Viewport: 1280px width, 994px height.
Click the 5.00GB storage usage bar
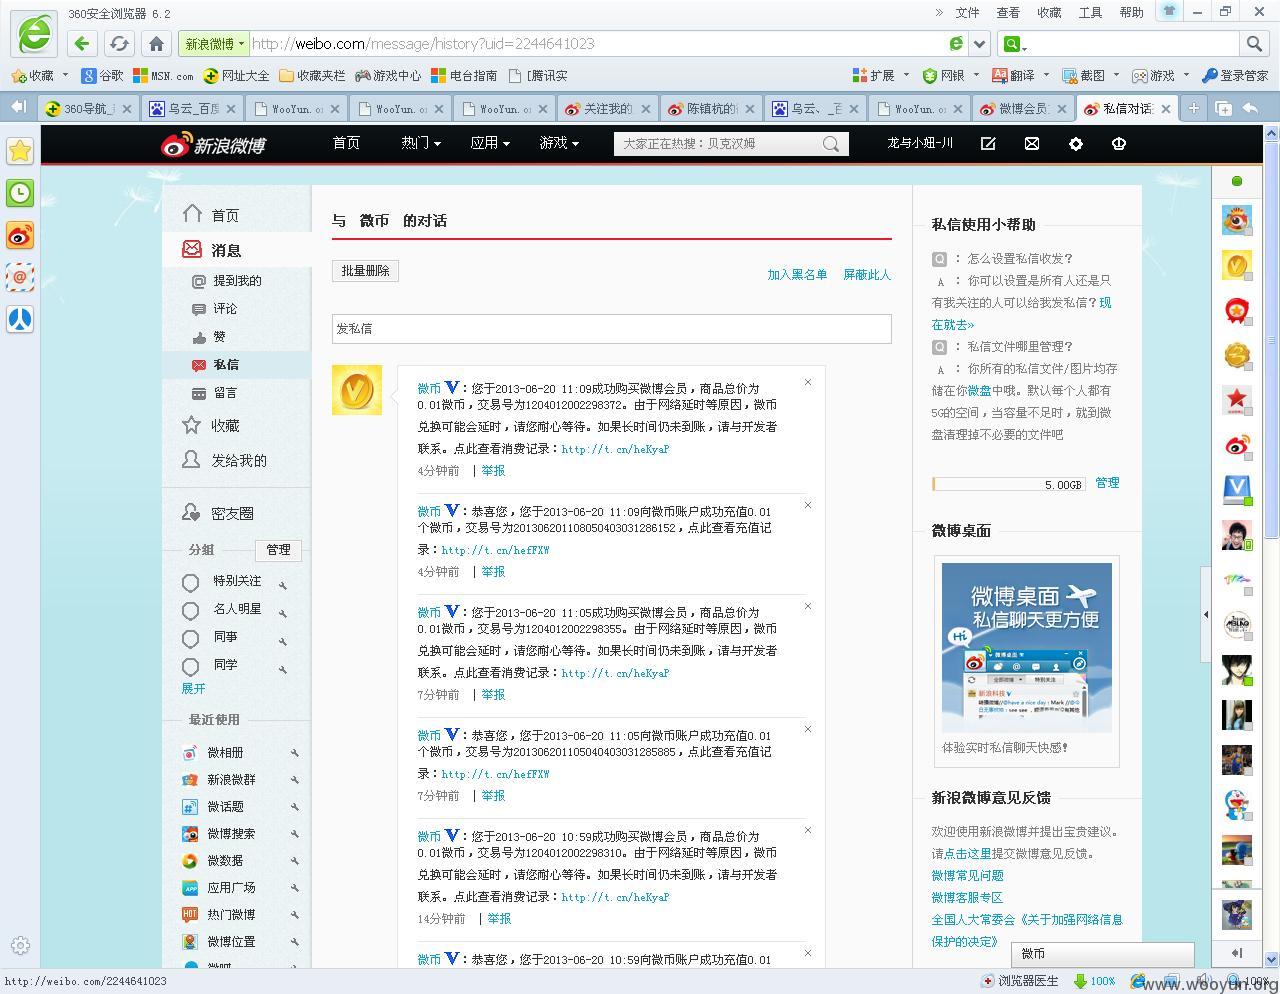[x=1008, y=484]
